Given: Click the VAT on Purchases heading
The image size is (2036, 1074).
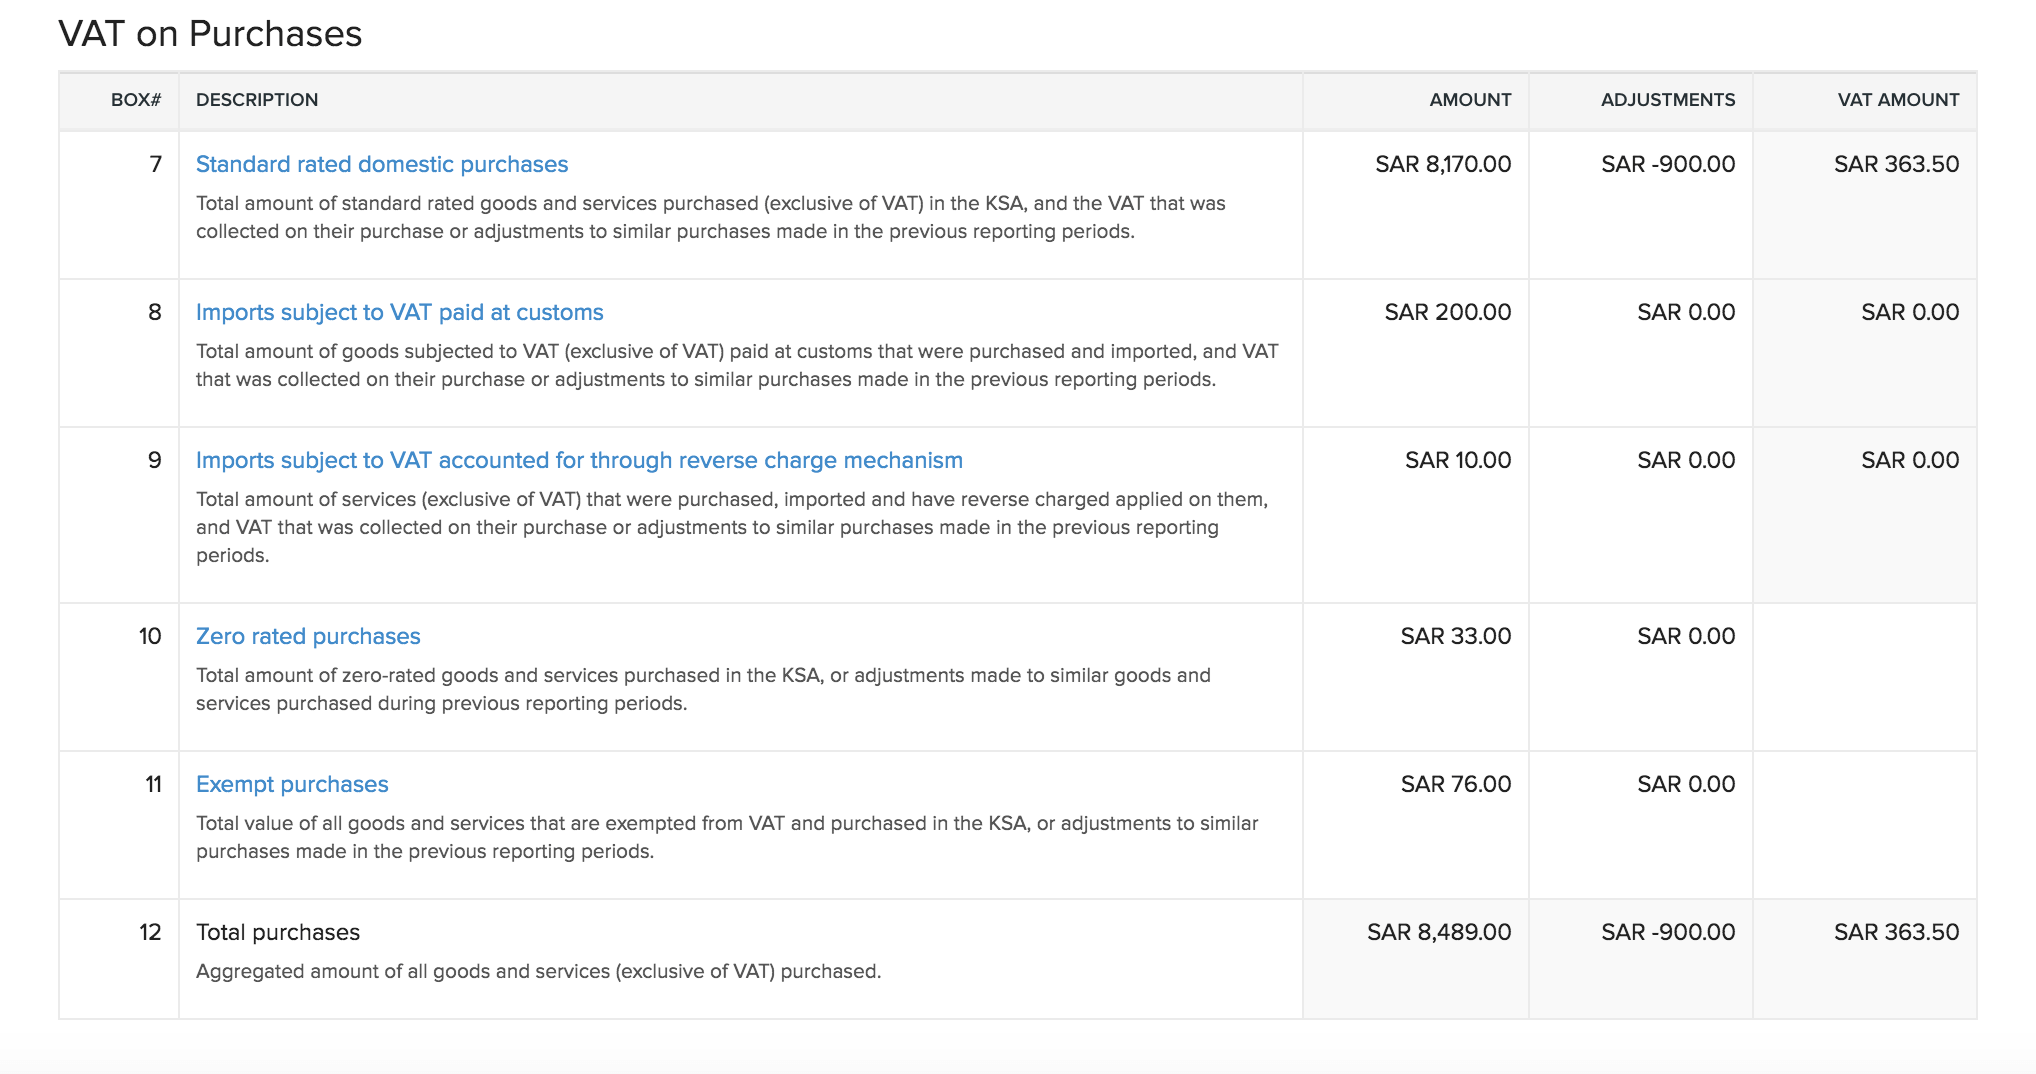Looking at the screenshot, I should pos(210,34).
